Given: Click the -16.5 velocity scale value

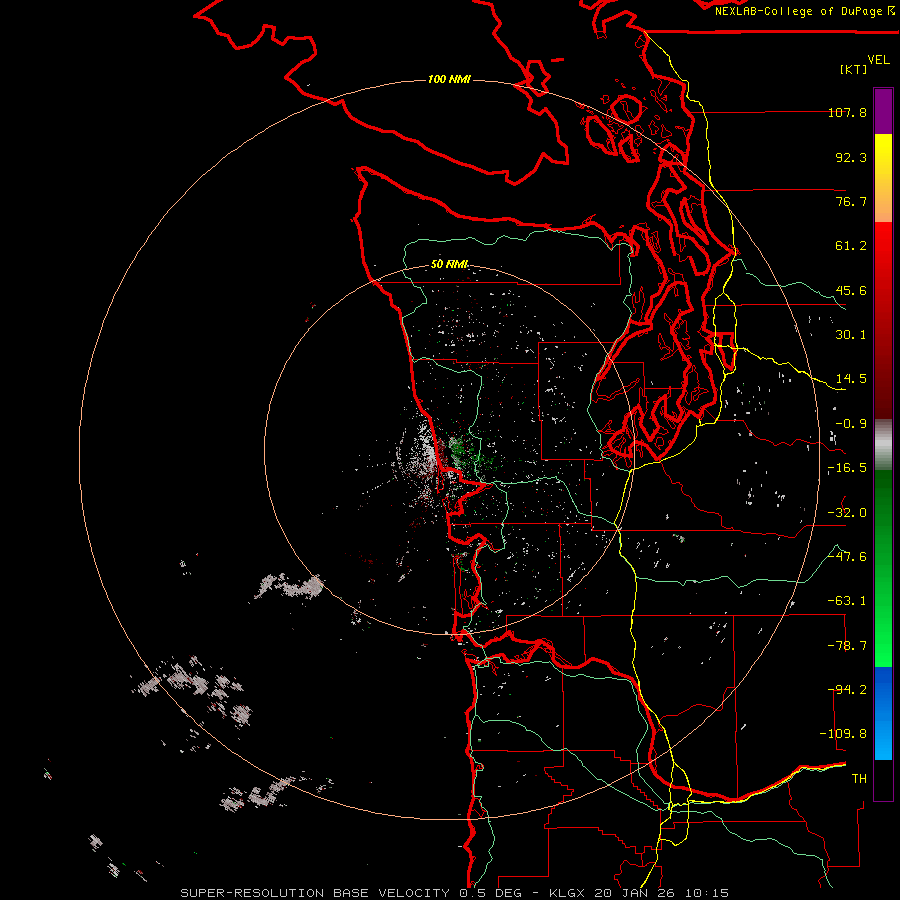Looking at the screenshot, I should pyautogui.click(x=847, y=468).
